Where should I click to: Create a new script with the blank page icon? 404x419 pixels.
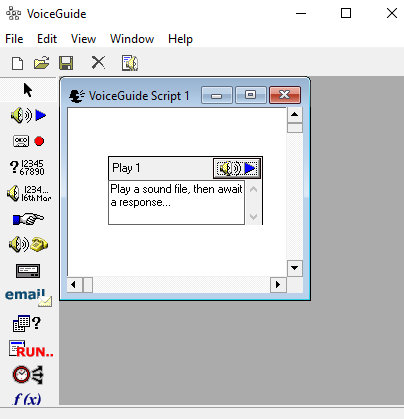click(17, 63)
